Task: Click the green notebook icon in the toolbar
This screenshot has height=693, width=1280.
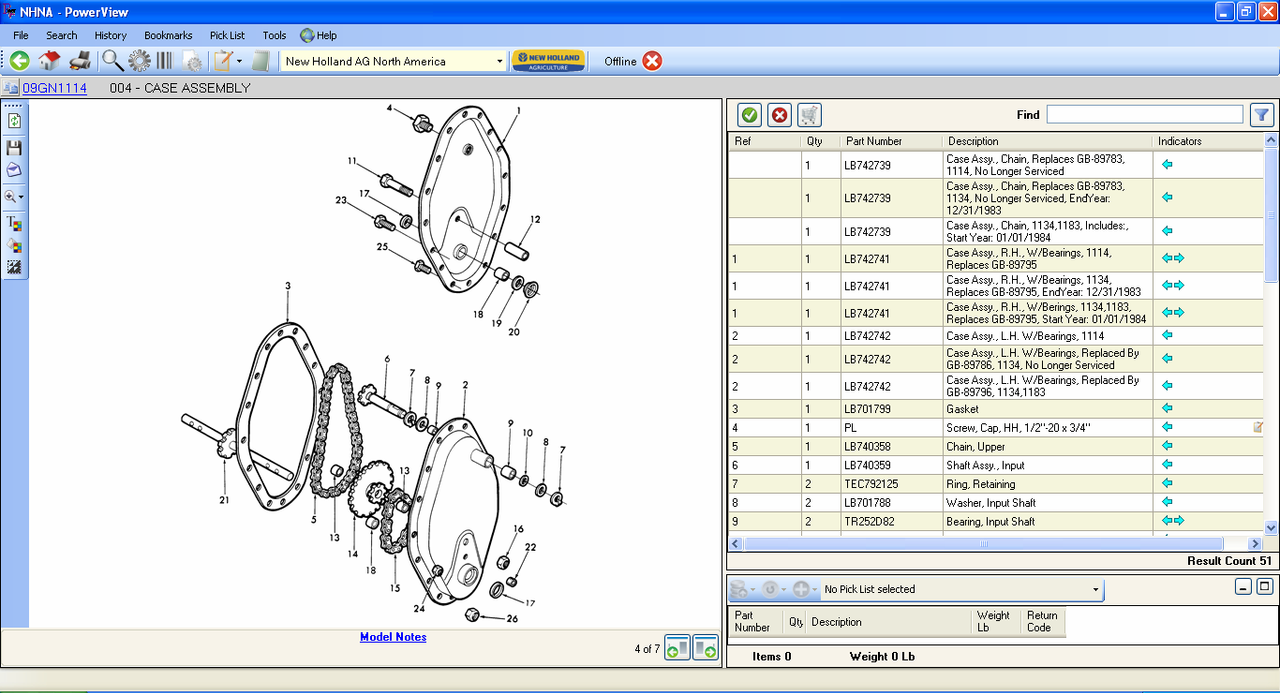Action: click(x=261, y=61)
